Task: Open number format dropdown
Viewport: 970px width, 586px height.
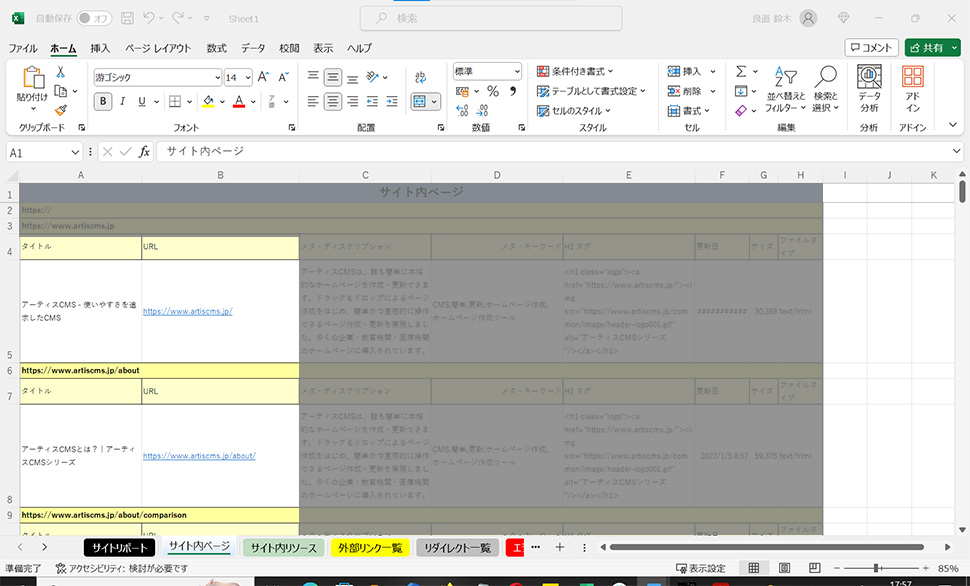Action: 517,72
